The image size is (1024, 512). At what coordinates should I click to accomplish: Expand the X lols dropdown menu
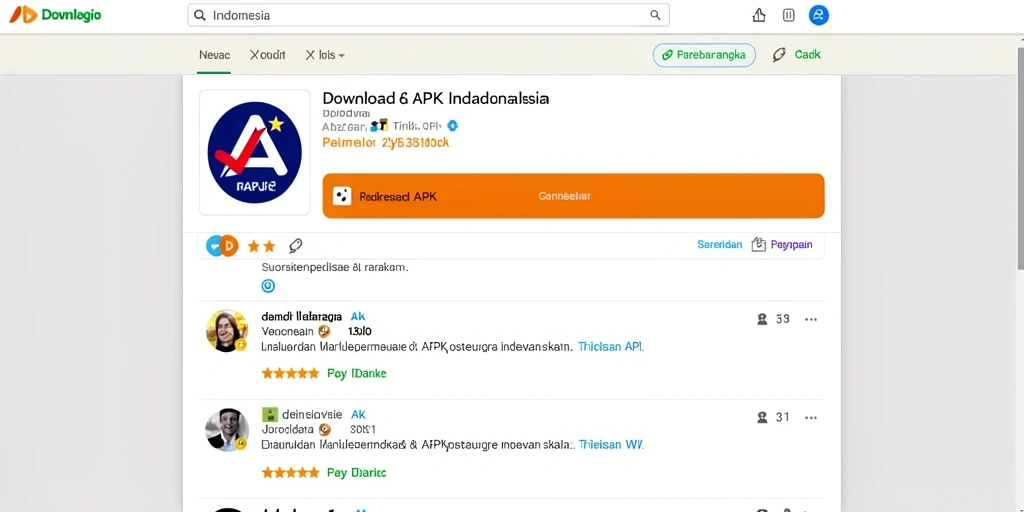pyautogui.click(x=325, y=56)
